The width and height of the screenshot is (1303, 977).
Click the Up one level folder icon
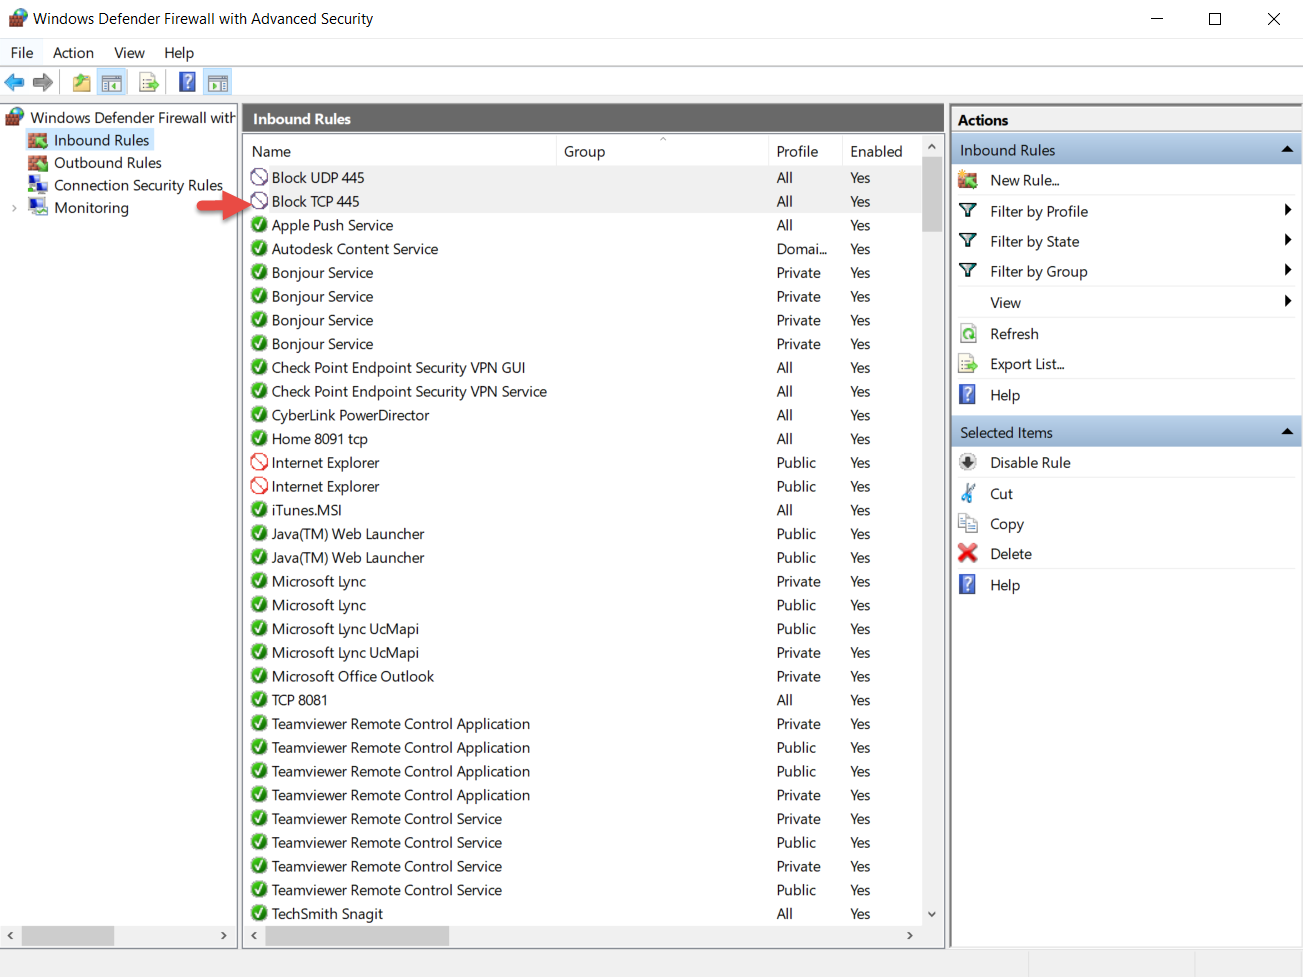click(x=81, y=82)
